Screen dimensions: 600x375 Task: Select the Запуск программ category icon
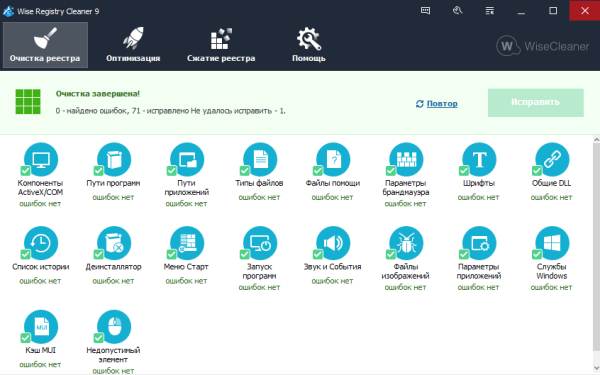point(260,243)
